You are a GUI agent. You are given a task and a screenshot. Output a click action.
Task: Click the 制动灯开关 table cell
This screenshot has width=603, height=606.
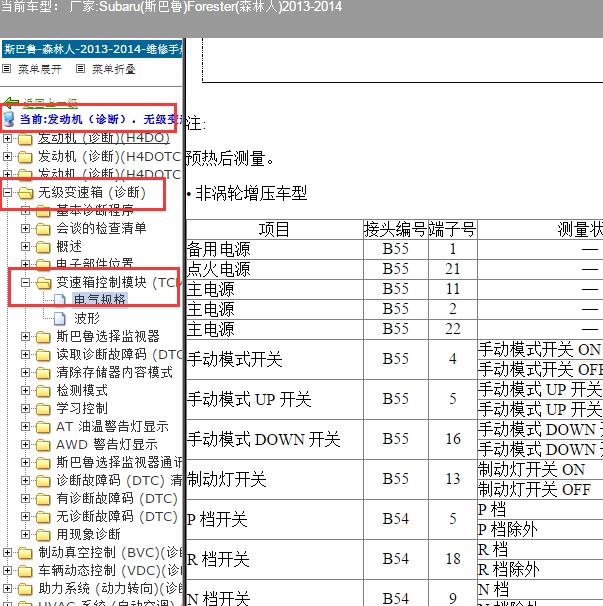(x=274, y=480)
